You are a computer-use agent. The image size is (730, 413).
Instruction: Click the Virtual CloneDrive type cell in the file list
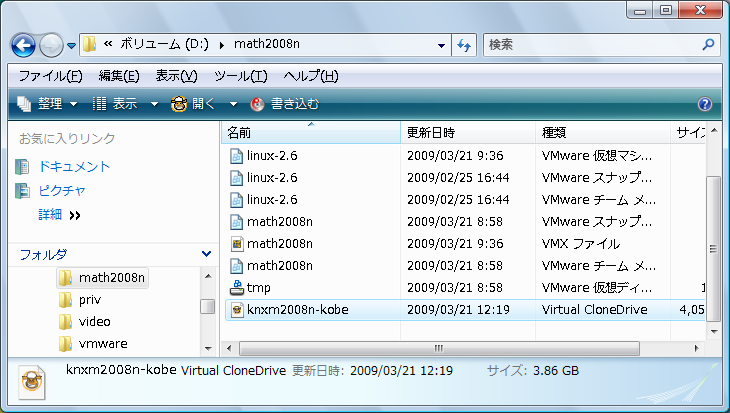595,310
